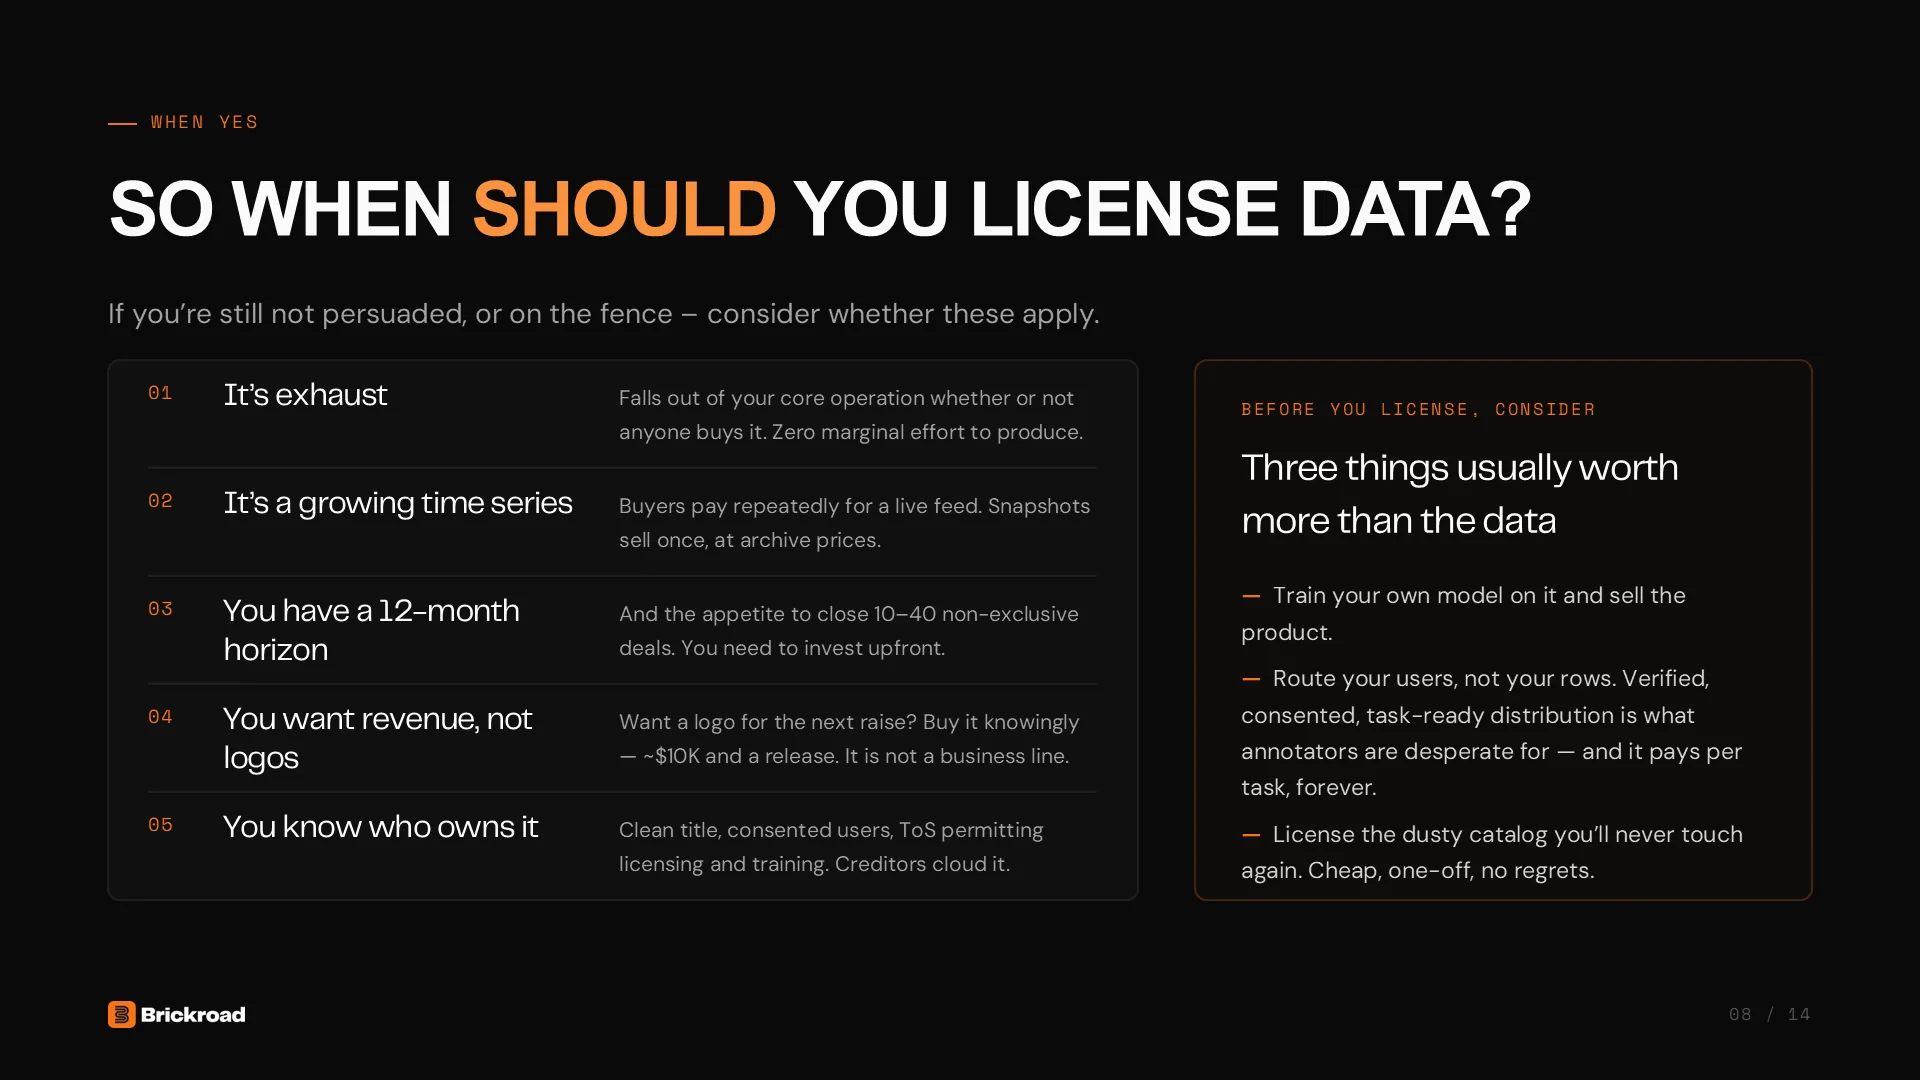Click the description "Want a logo for the next raise?"

(849, 739)
